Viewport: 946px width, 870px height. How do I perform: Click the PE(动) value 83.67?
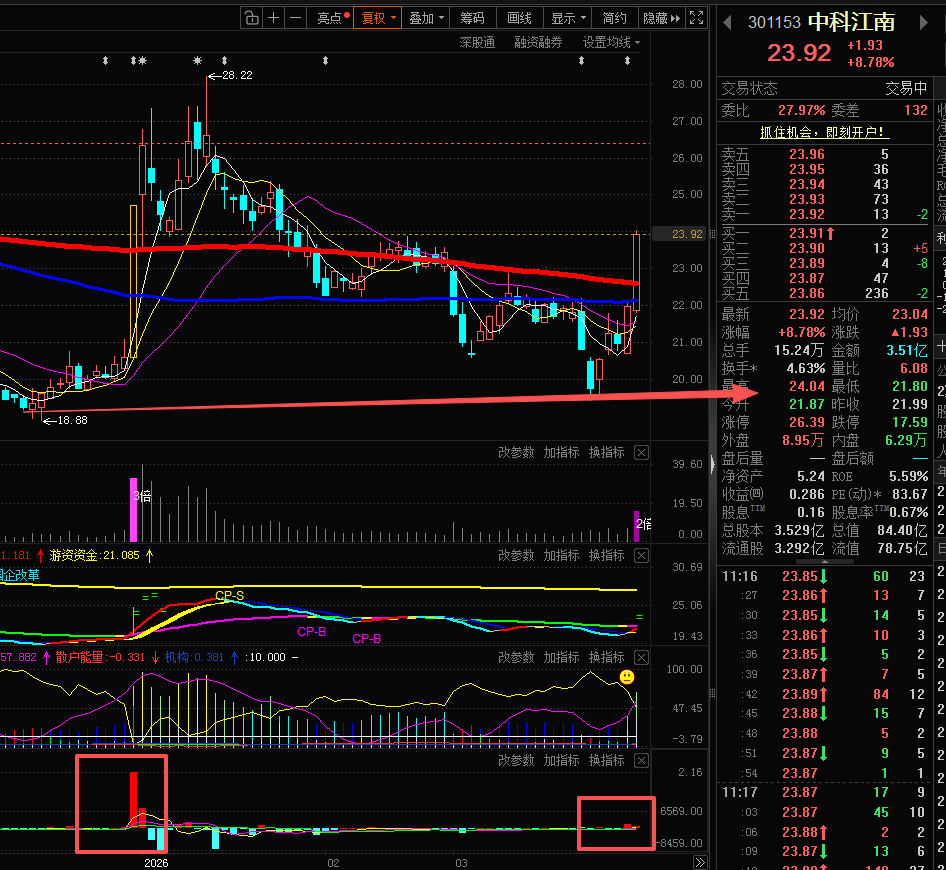pyautogui.click(x=910, y=494)
